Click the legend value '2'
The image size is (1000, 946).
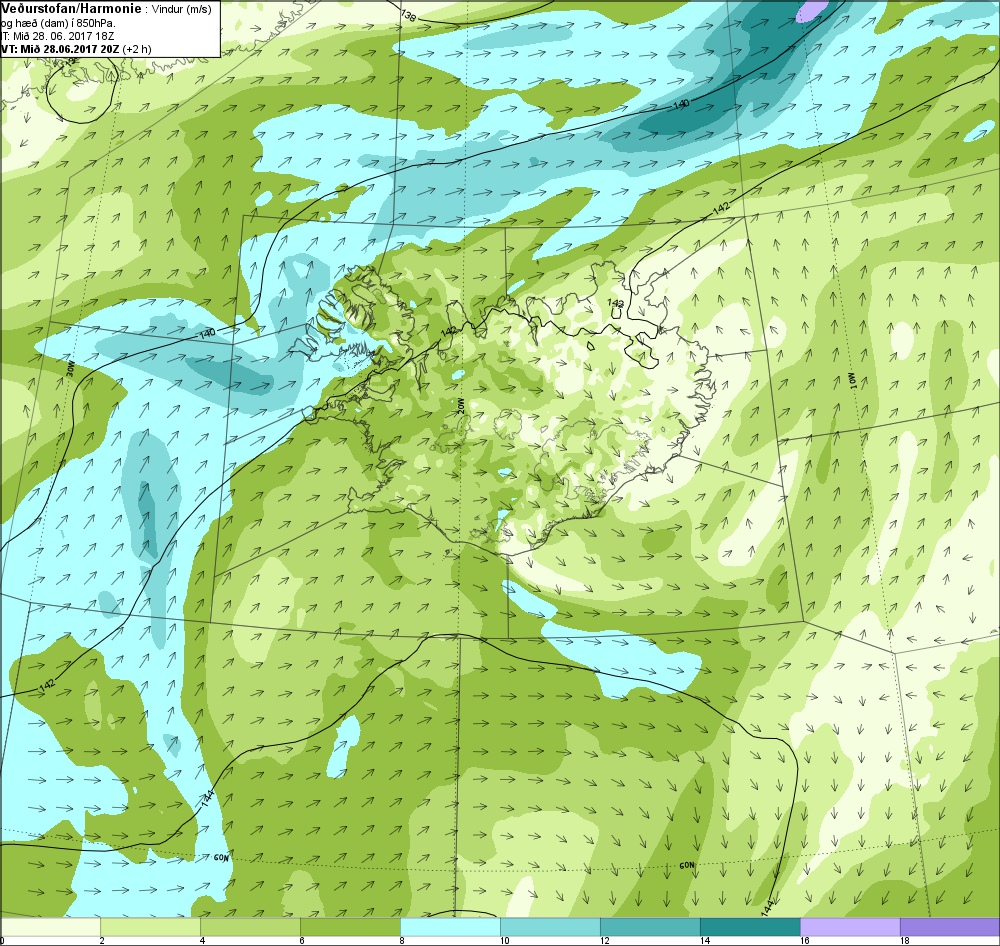[x=101, y=940]
